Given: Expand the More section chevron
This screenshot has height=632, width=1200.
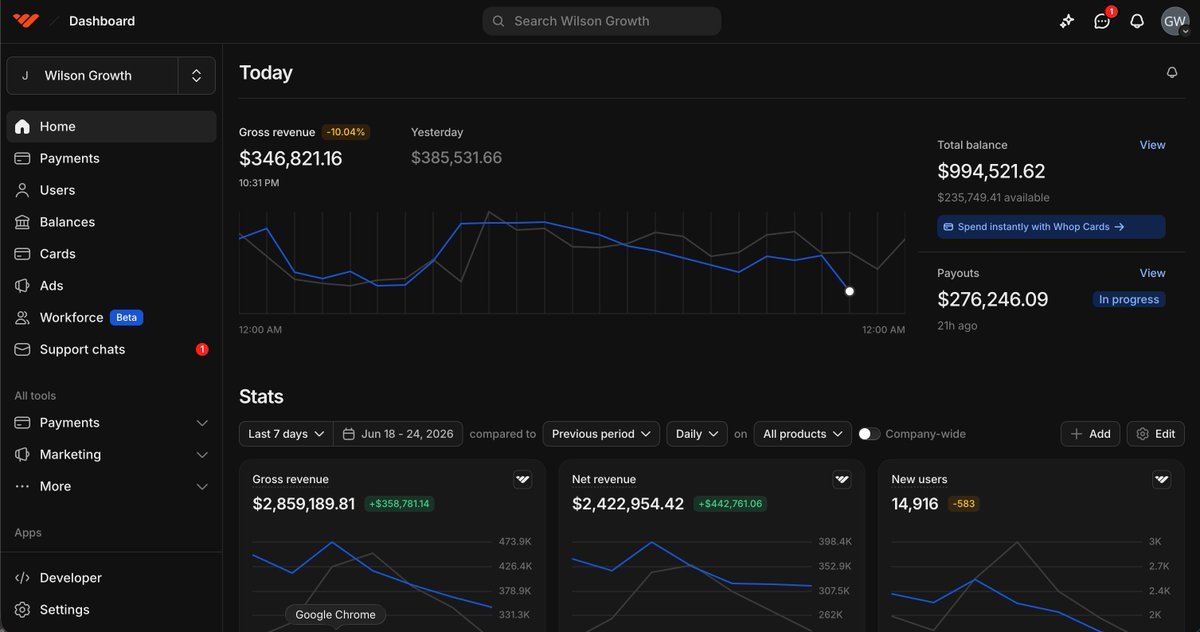Looking at the screenshot, I should click(x=202, y=487).
